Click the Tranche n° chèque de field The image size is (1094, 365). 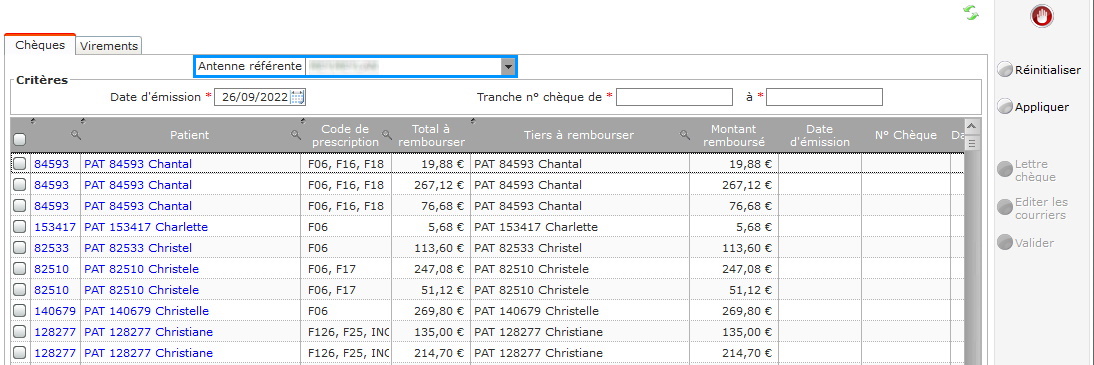(674, 97)
